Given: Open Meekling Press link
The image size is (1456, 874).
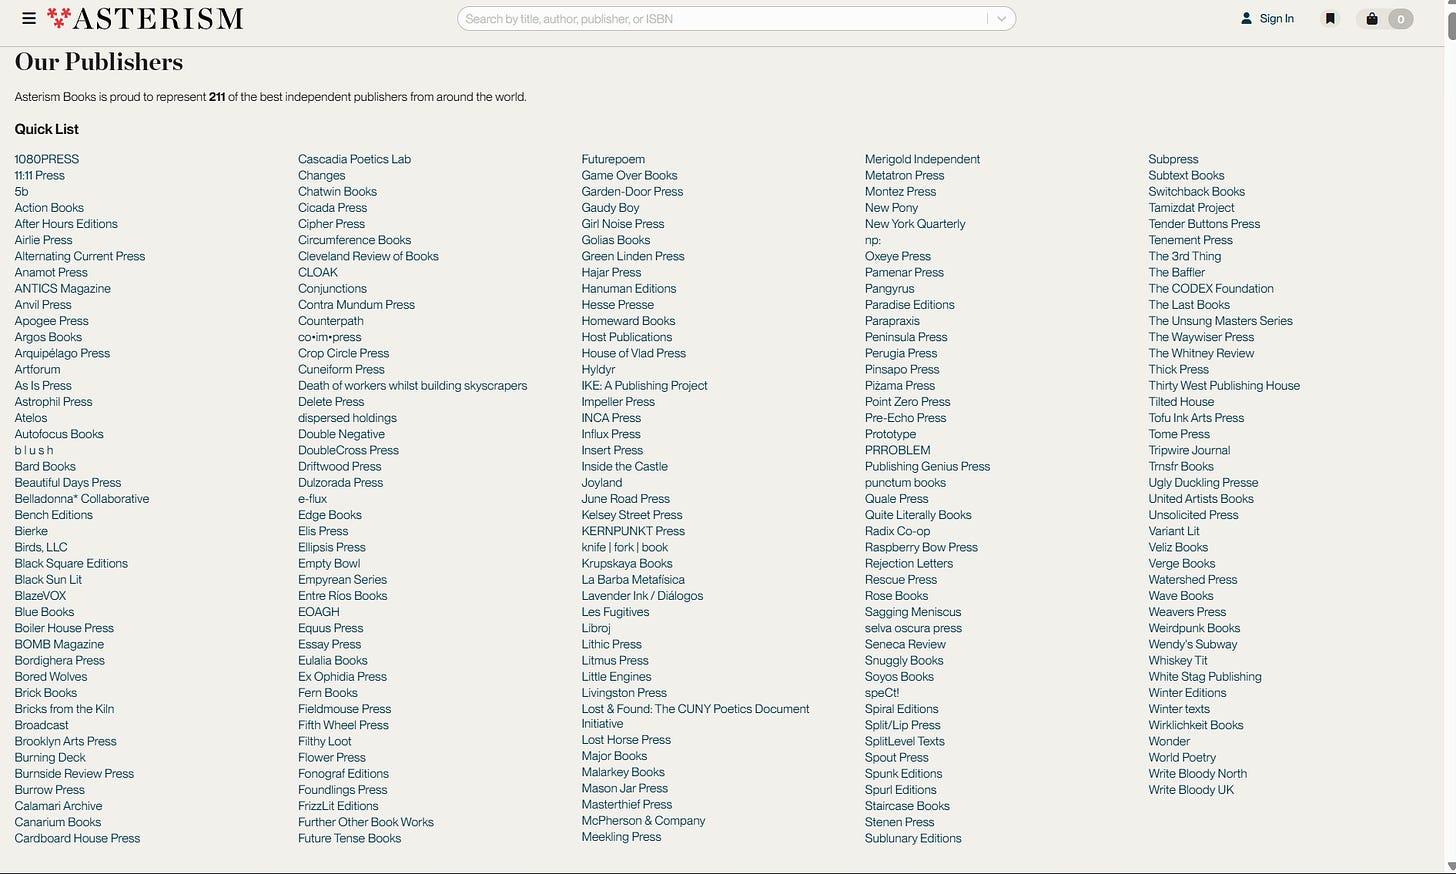Looking at the screenshot, I should 621,836.
